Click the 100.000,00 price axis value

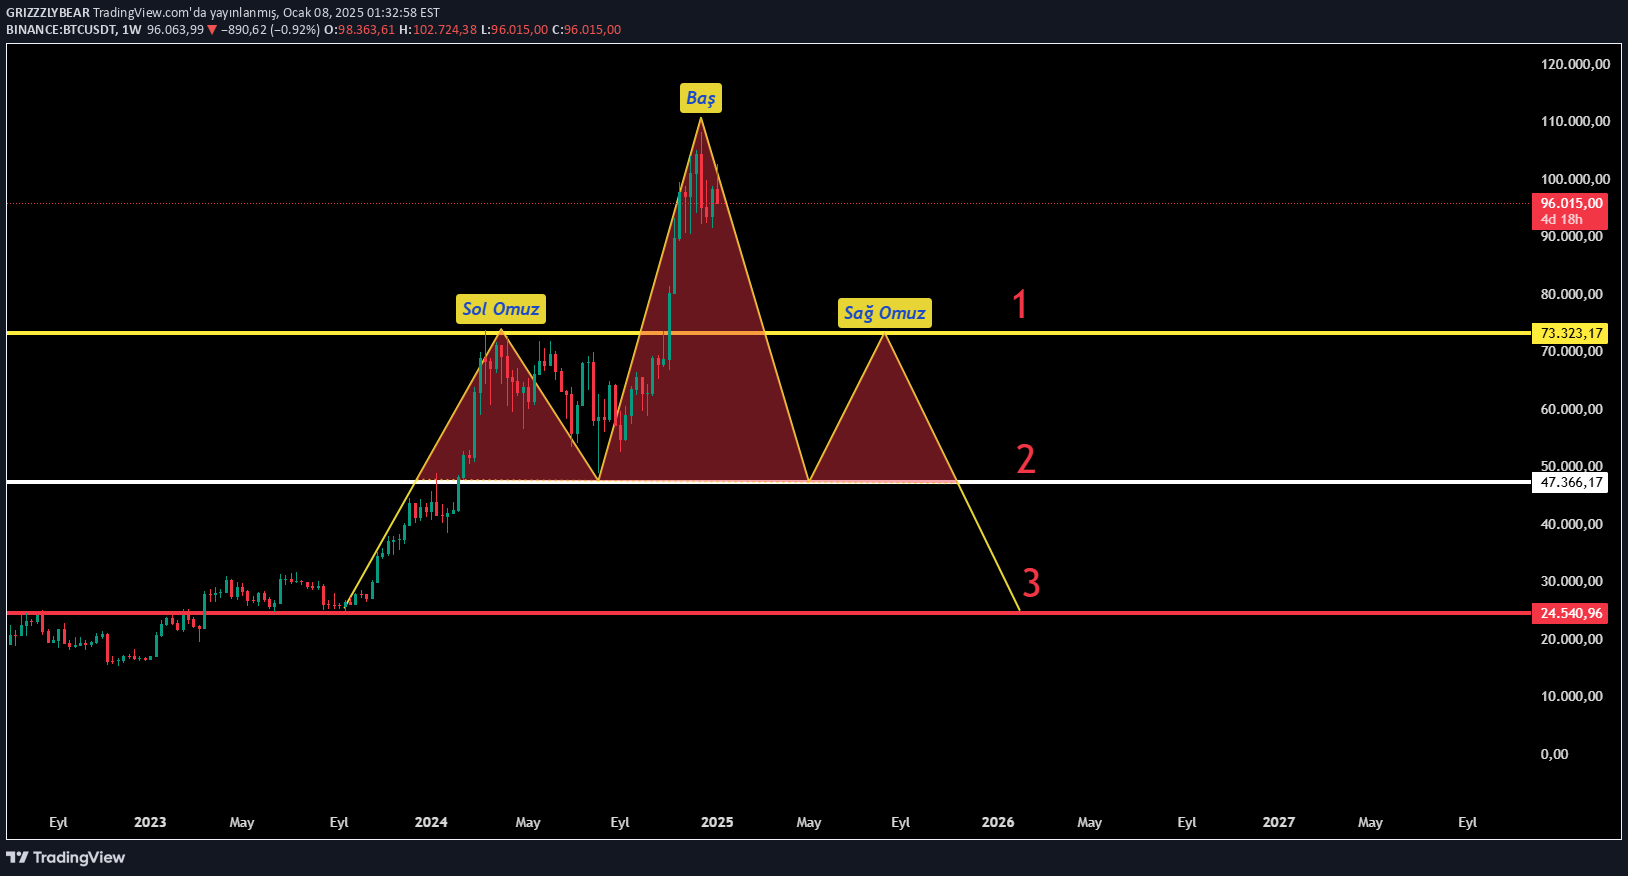(x=1576, y=179)
